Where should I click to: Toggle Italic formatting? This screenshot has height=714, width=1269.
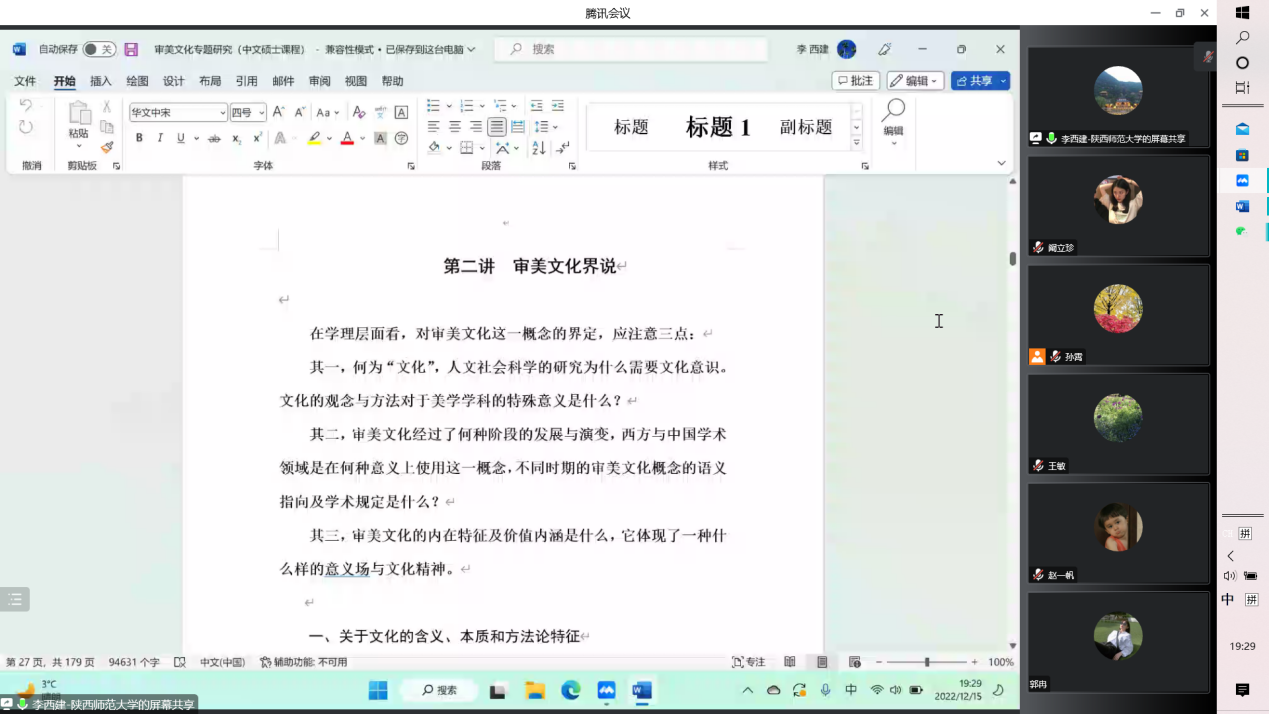tap(160, 139)
